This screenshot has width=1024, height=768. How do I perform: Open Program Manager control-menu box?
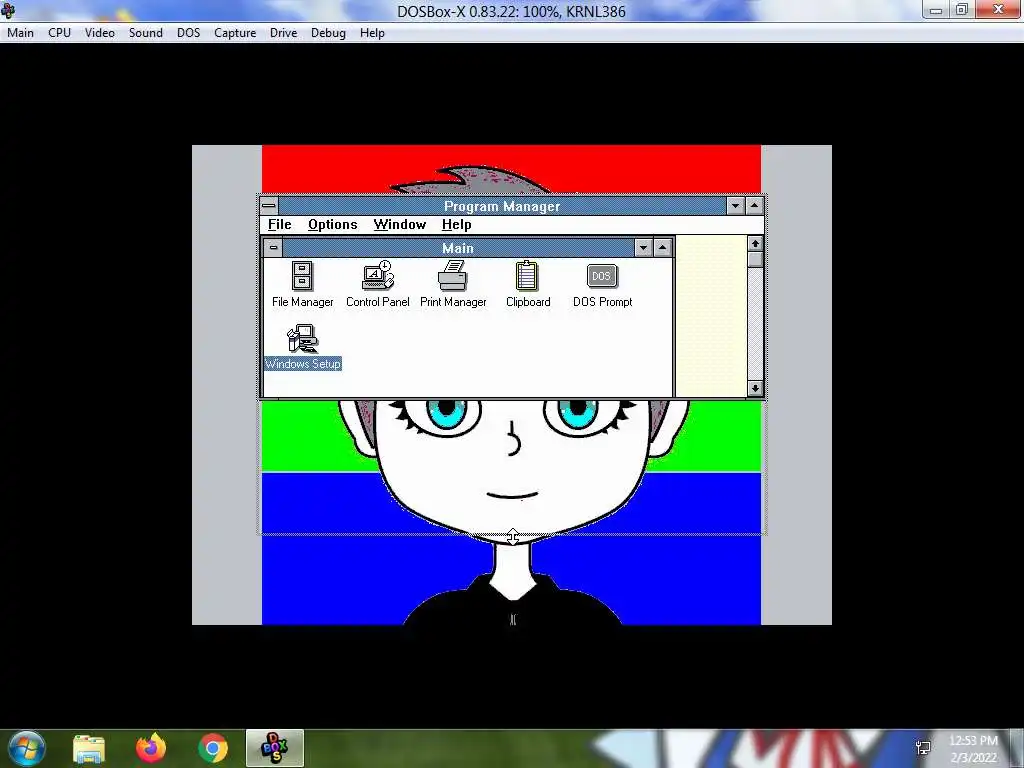point(269,206)
